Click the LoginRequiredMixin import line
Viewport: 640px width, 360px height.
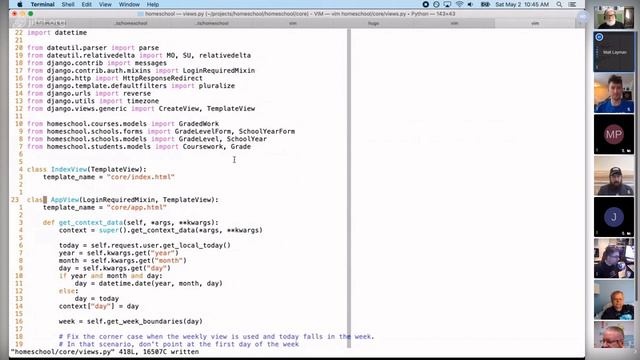(141, 71)
